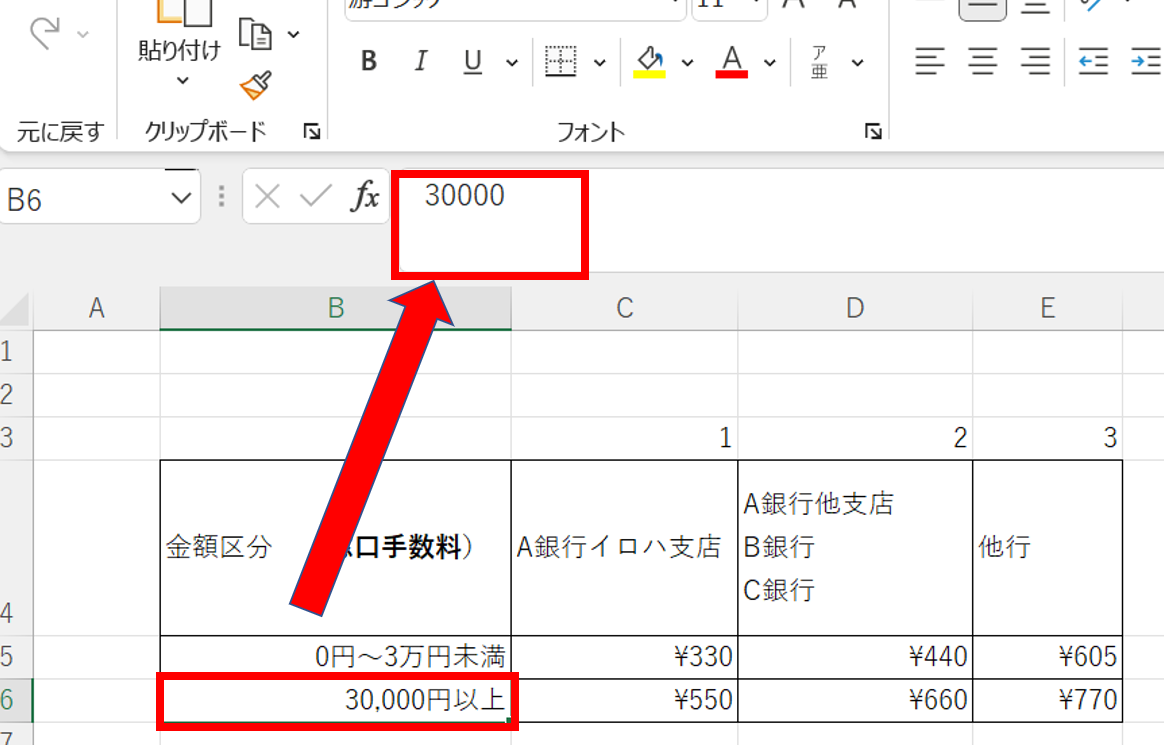Click the formula bar Enter checkmark icon

click(x=315, y=196)
